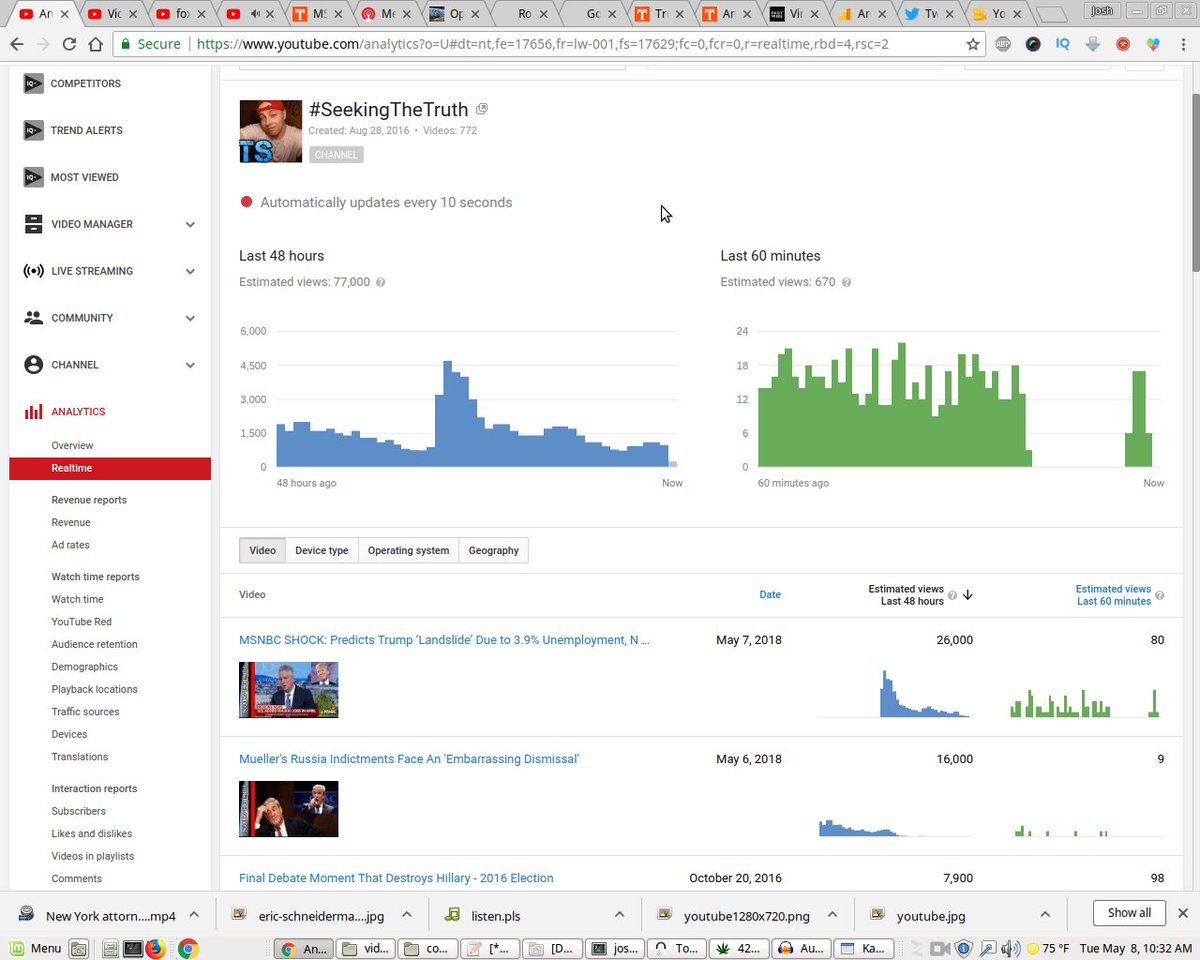Viewport: 1200px width, 960px height.
Task: Click help icon in Last 60 minutes column header
Action: (x=1160, y=596)
